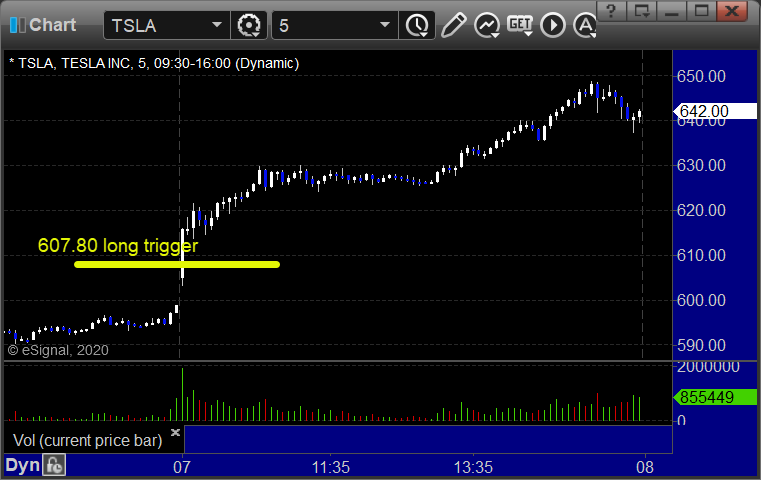
Task: Click the Vol (current price bar) label
Action: click(87, 440)
